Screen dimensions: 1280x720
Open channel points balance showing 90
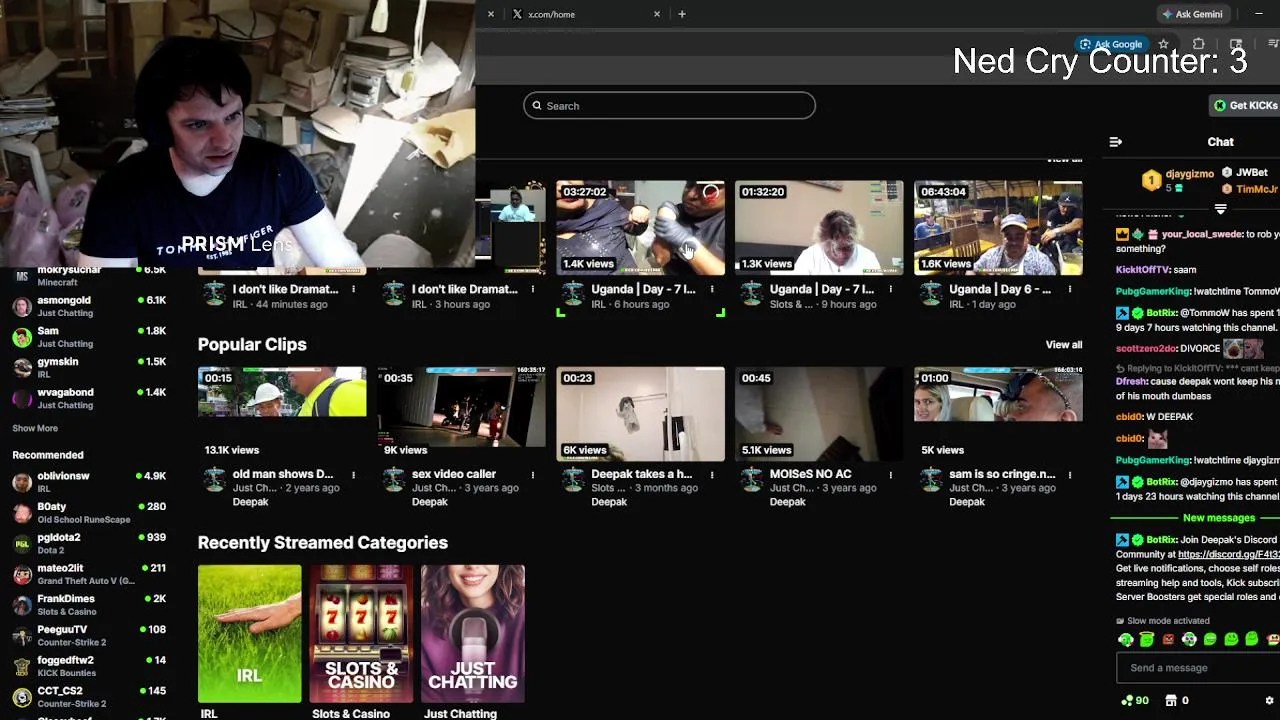tap(1135, 701)
